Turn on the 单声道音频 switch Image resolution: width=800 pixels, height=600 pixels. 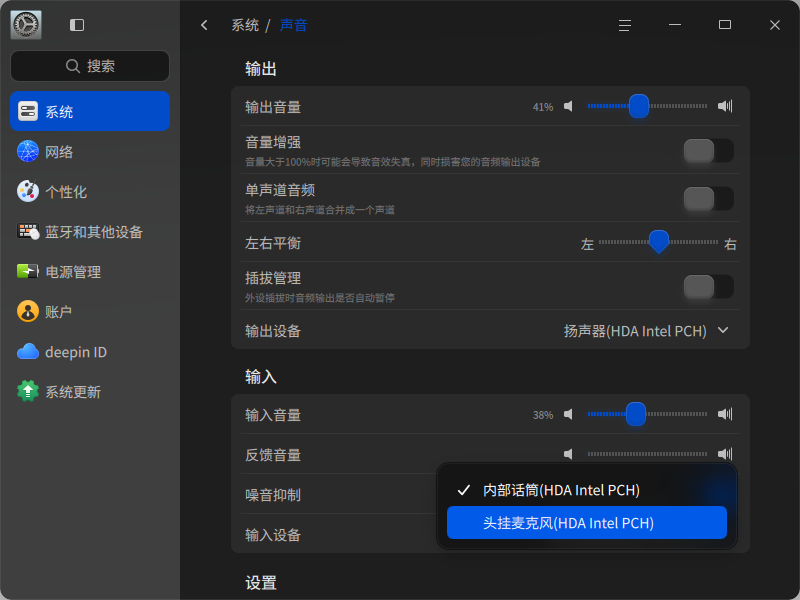click(x=709, y=199)
